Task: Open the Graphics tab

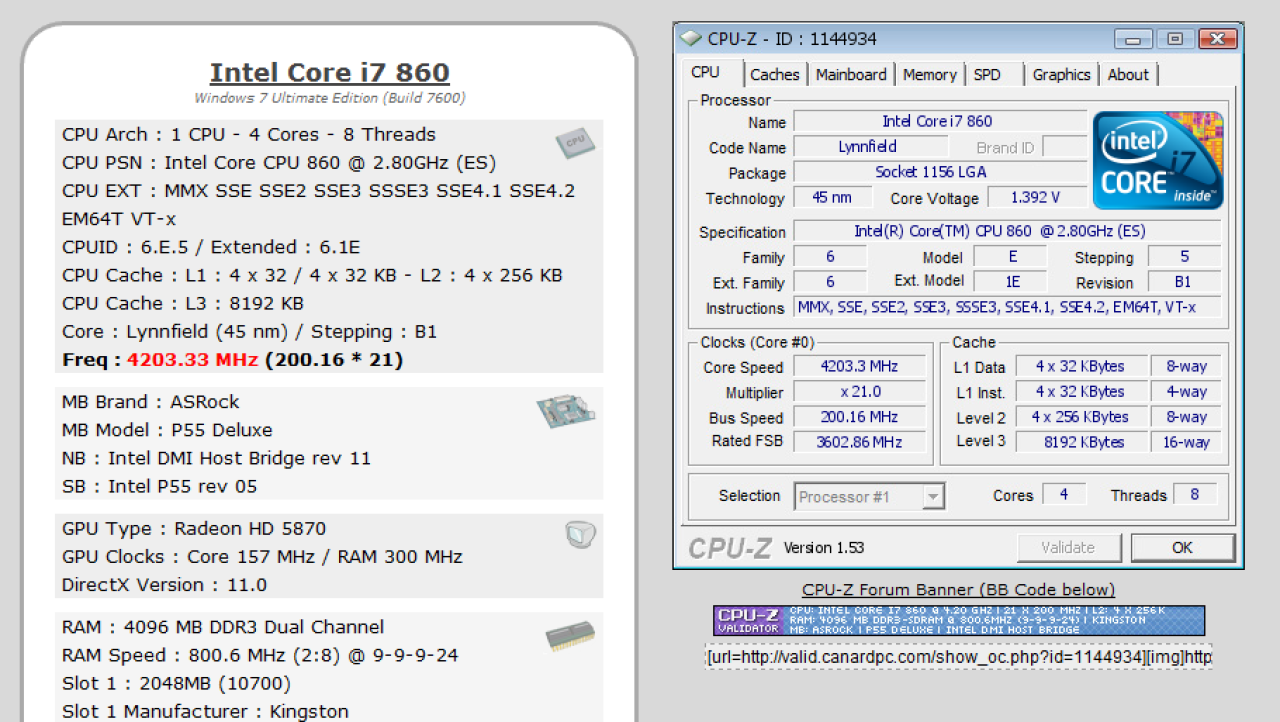Action: coord(1061,74)
